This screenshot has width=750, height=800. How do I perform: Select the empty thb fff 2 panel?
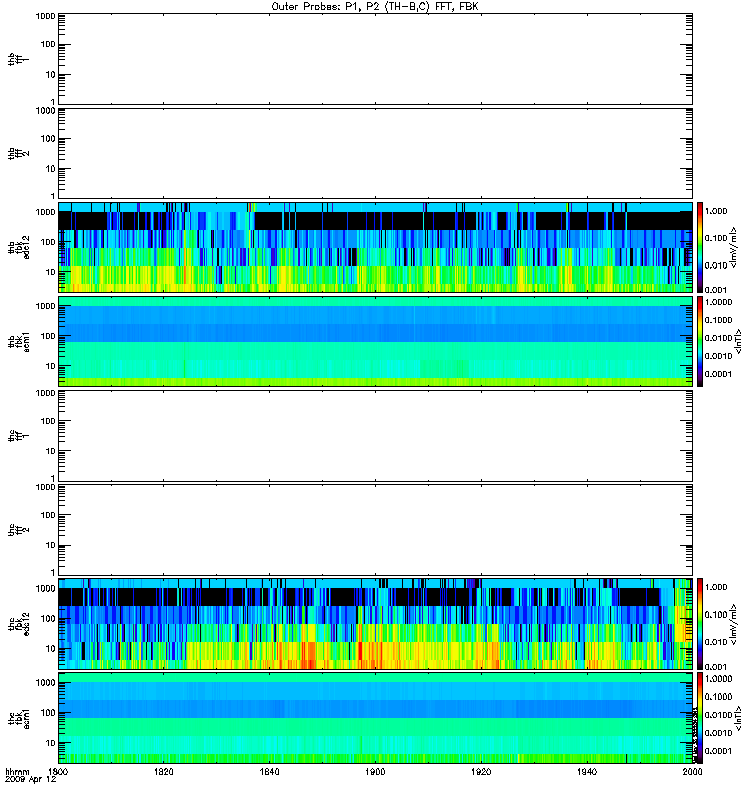(x=375, y=153)
